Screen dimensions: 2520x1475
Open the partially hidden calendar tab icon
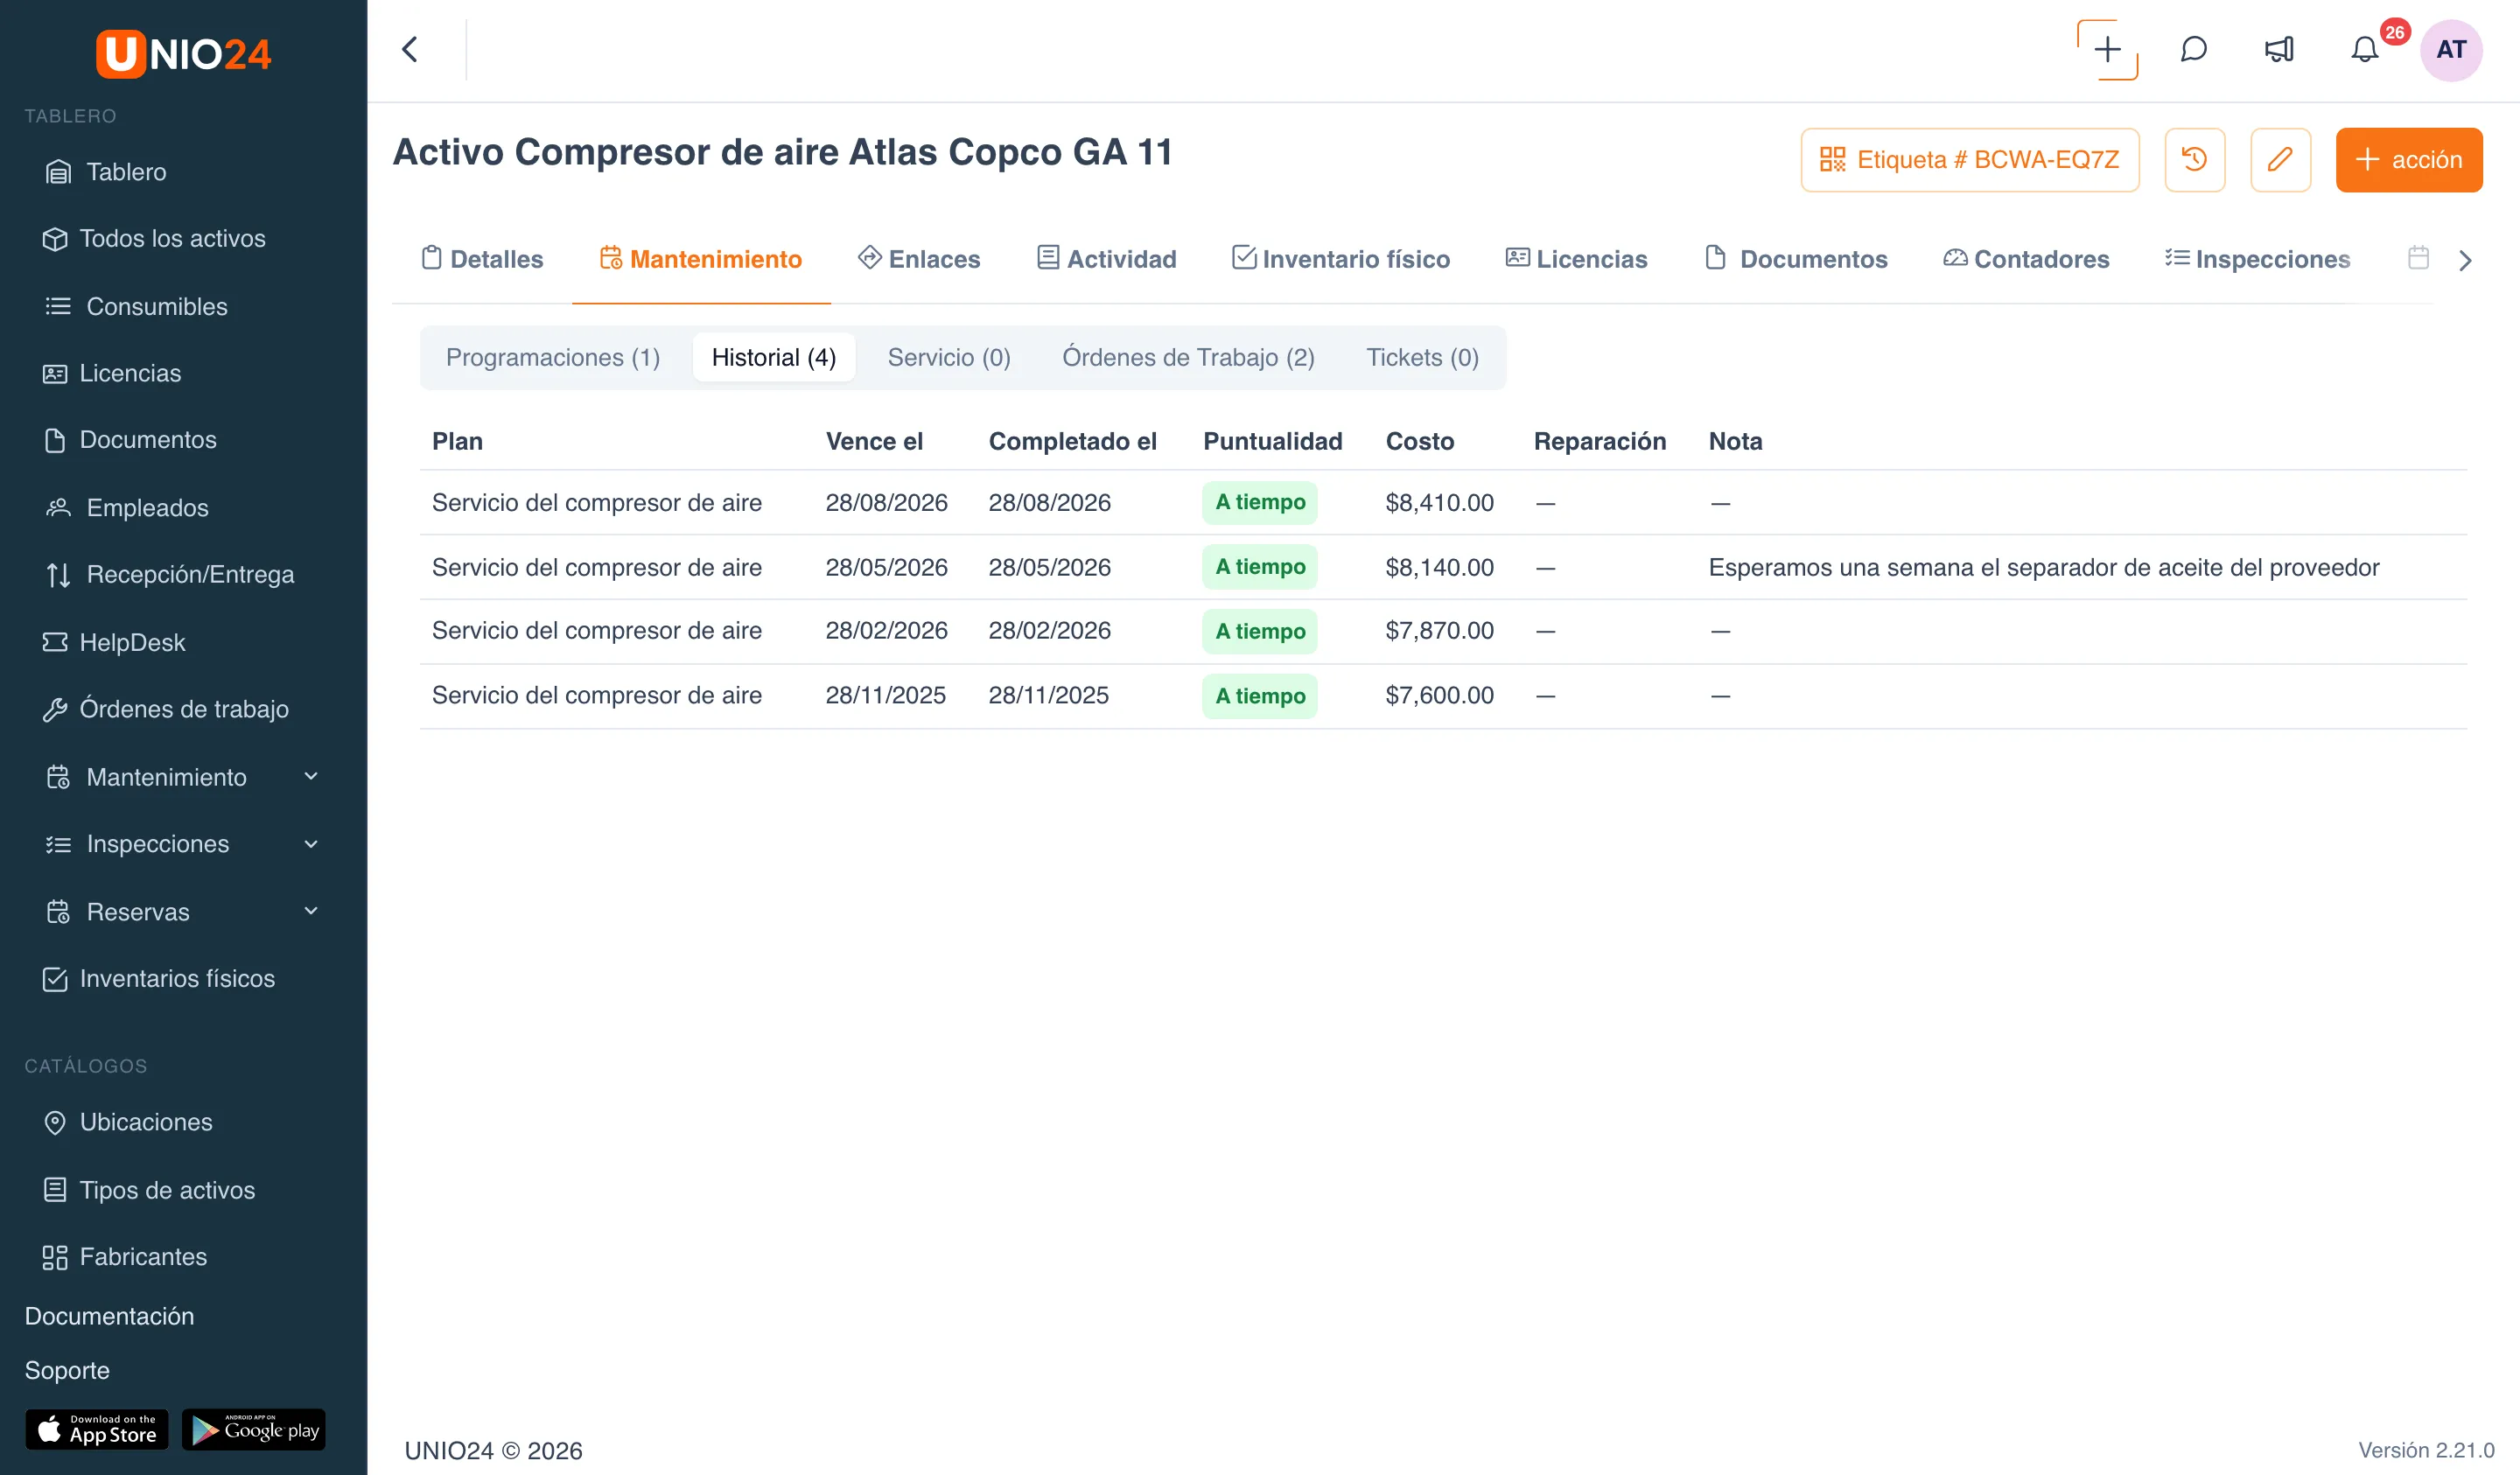click(x=2418, y=258)
